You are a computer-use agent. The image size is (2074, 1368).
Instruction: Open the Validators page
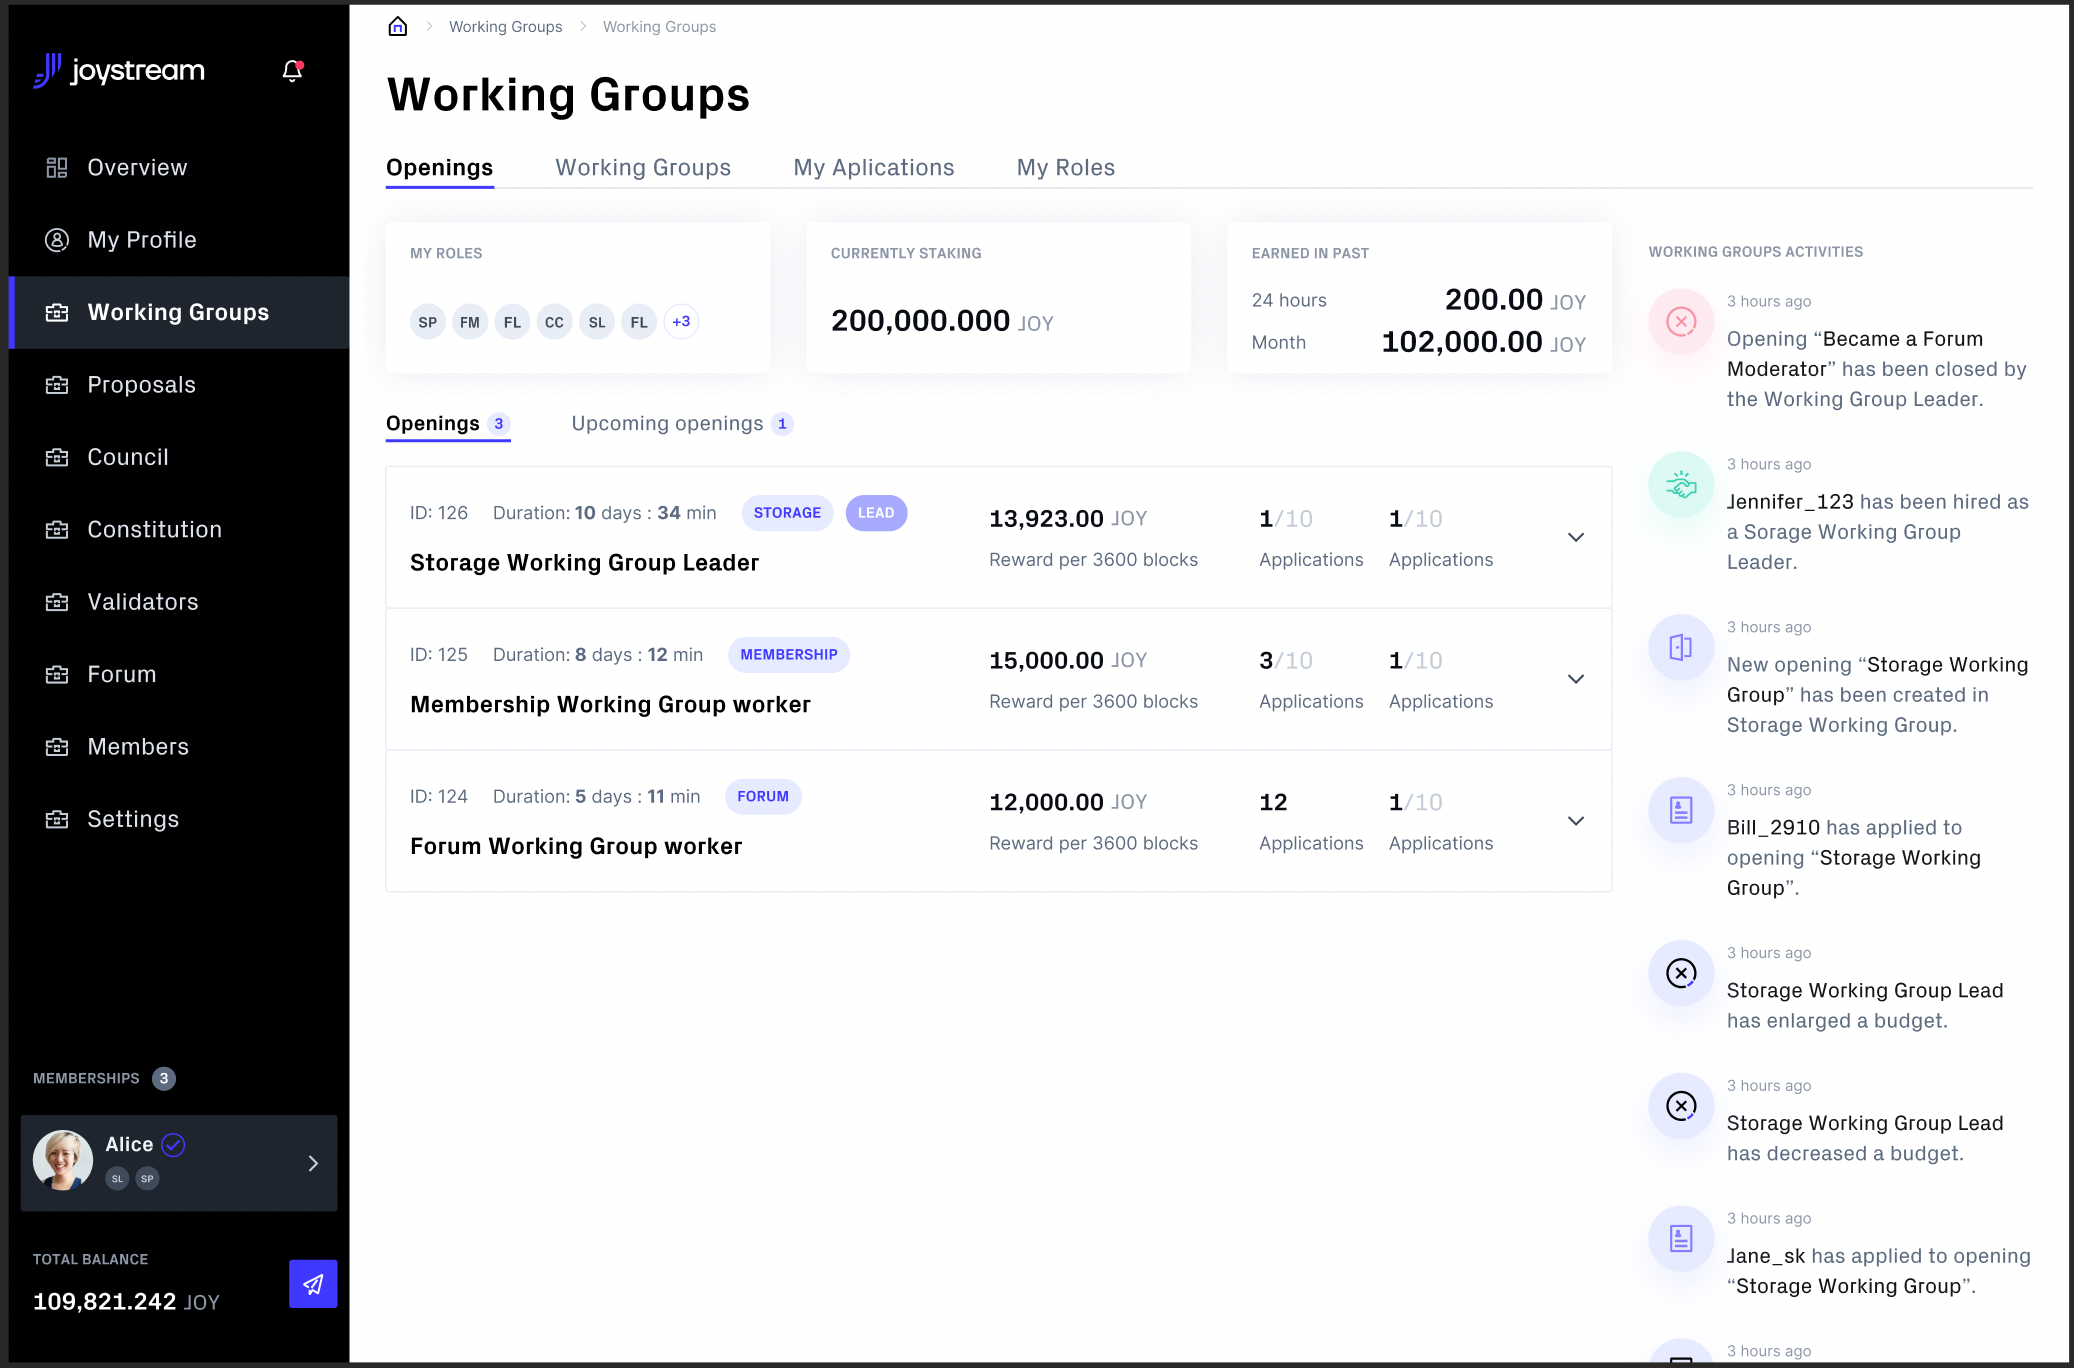[141, 601]
